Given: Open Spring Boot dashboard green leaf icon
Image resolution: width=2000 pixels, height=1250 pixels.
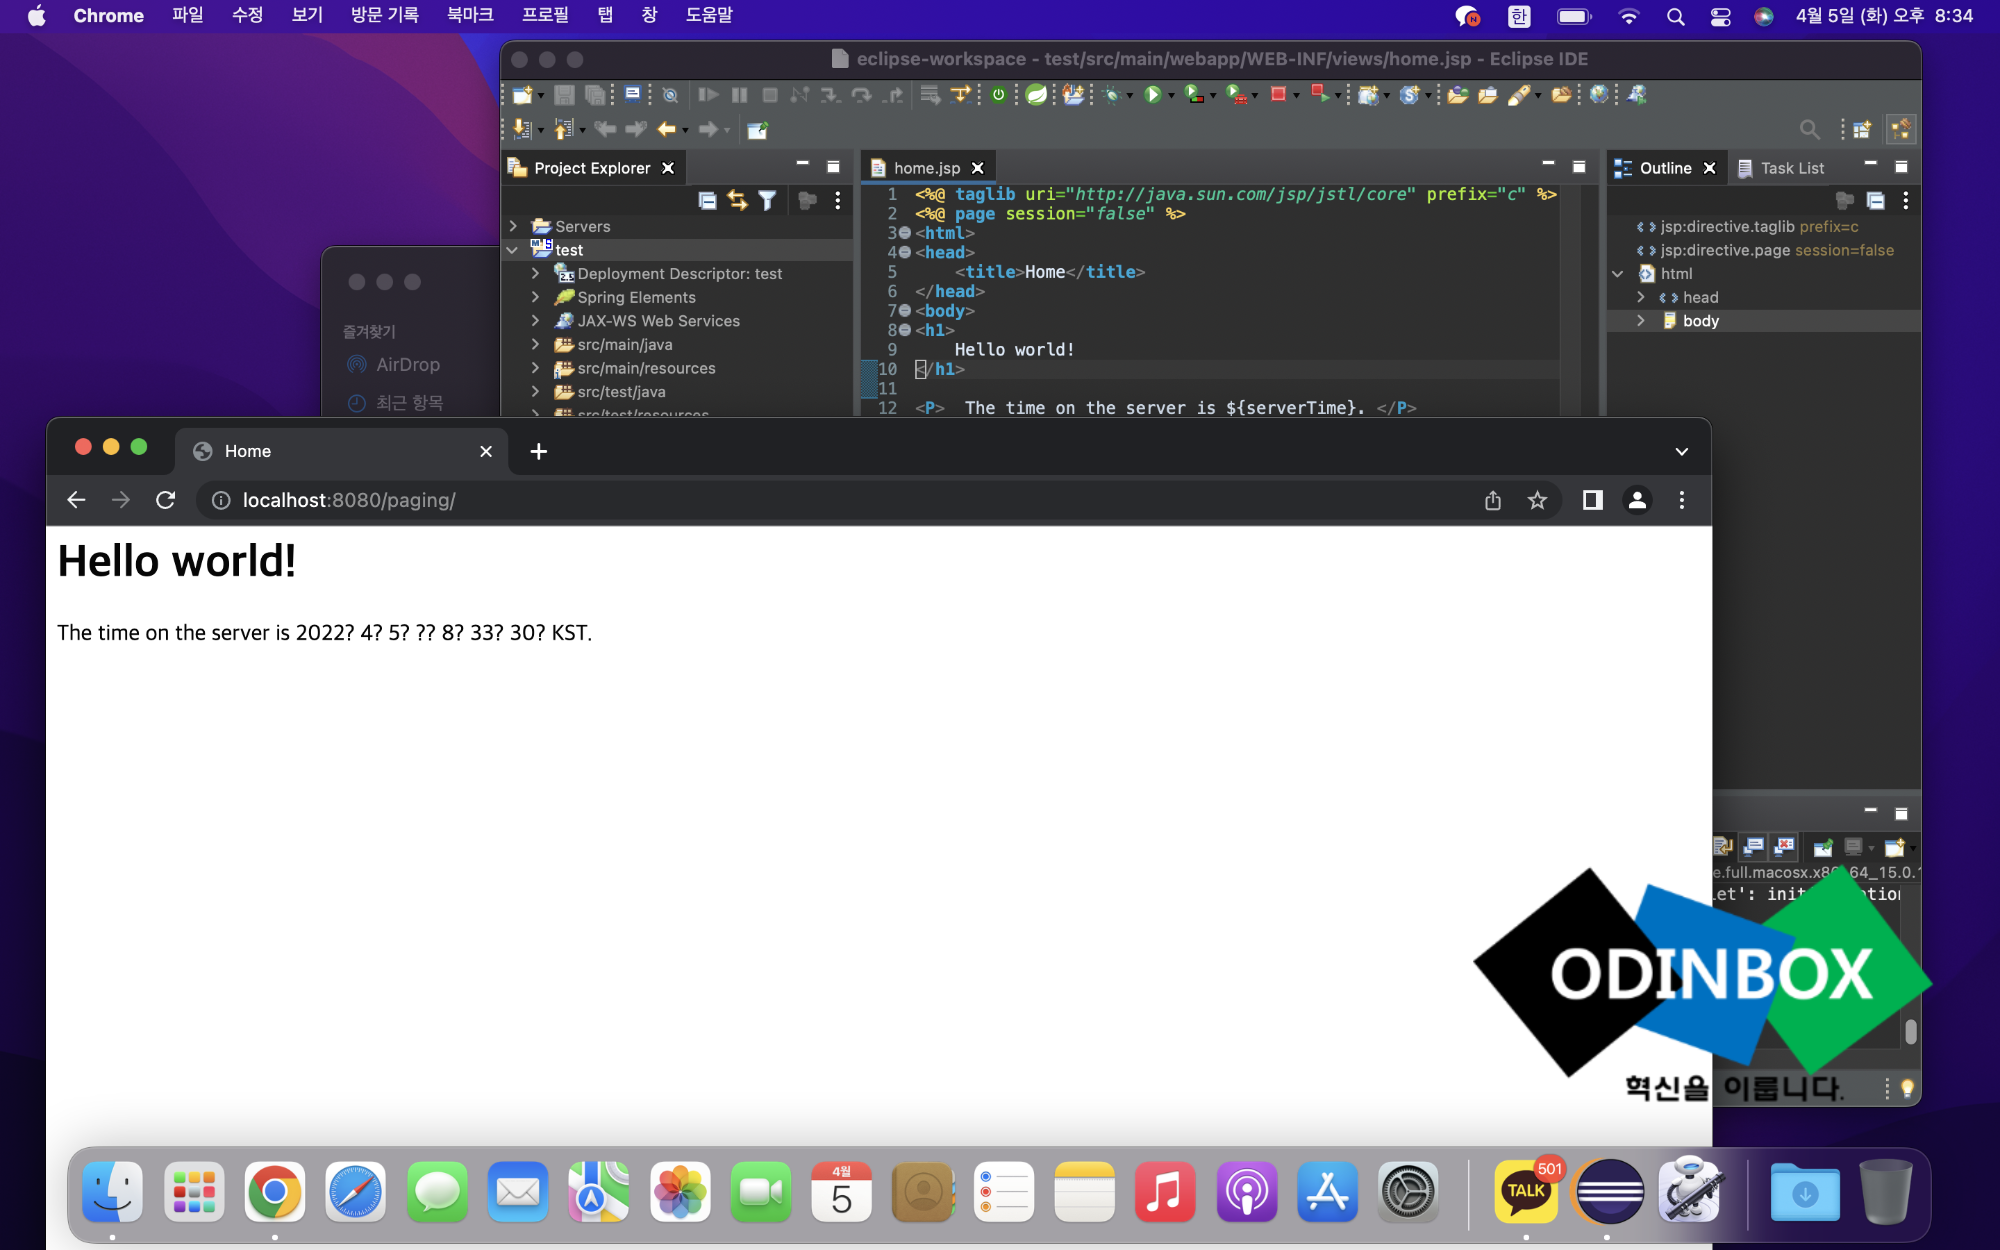Looking at the screenshot, I should click(1037, 95).
